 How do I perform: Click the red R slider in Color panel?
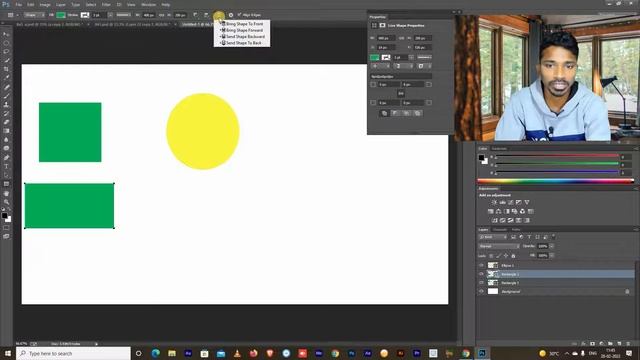click(557, 156)
